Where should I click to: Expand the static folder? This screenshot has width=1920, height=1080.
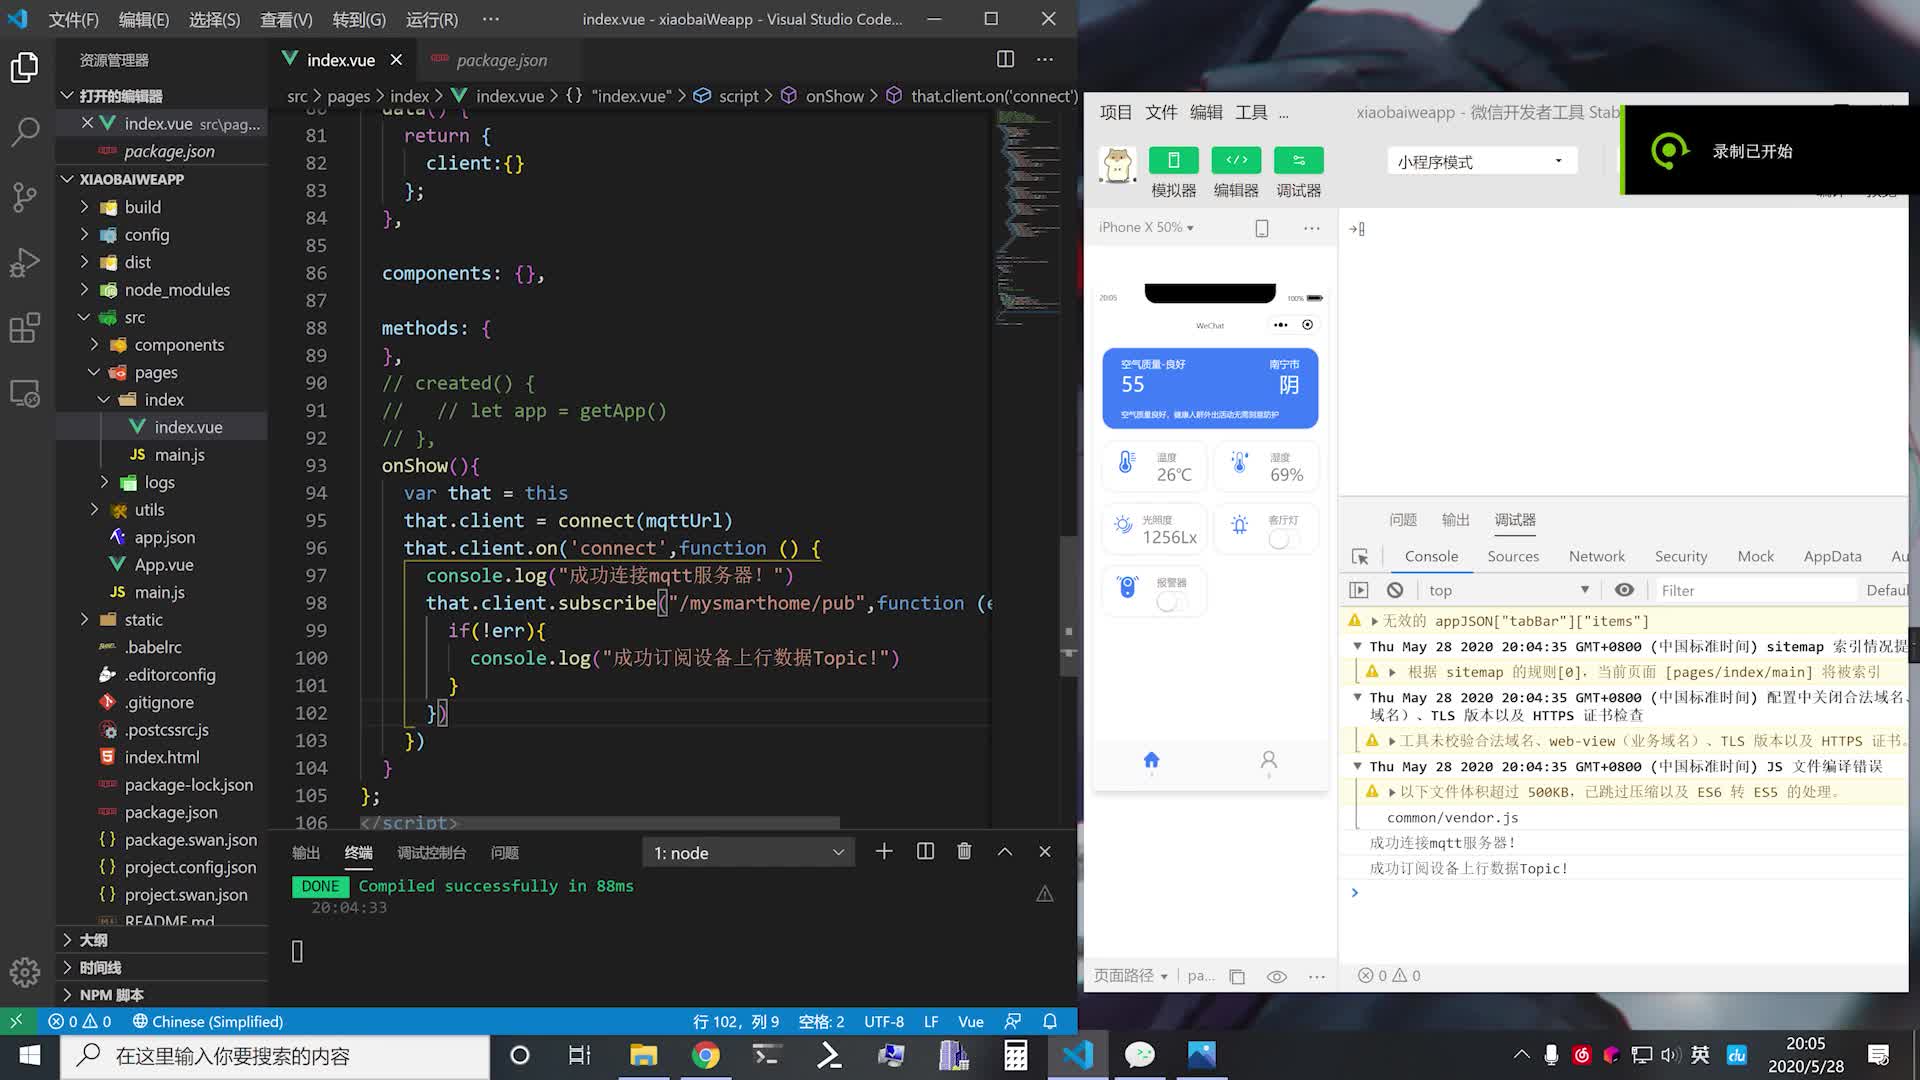(x=144, y=620)
